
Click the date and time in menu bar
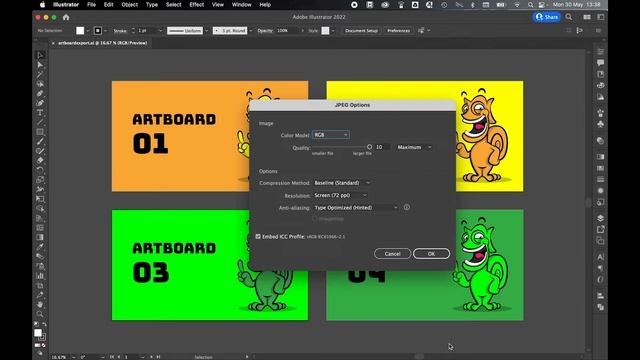(x=576, y=4)
